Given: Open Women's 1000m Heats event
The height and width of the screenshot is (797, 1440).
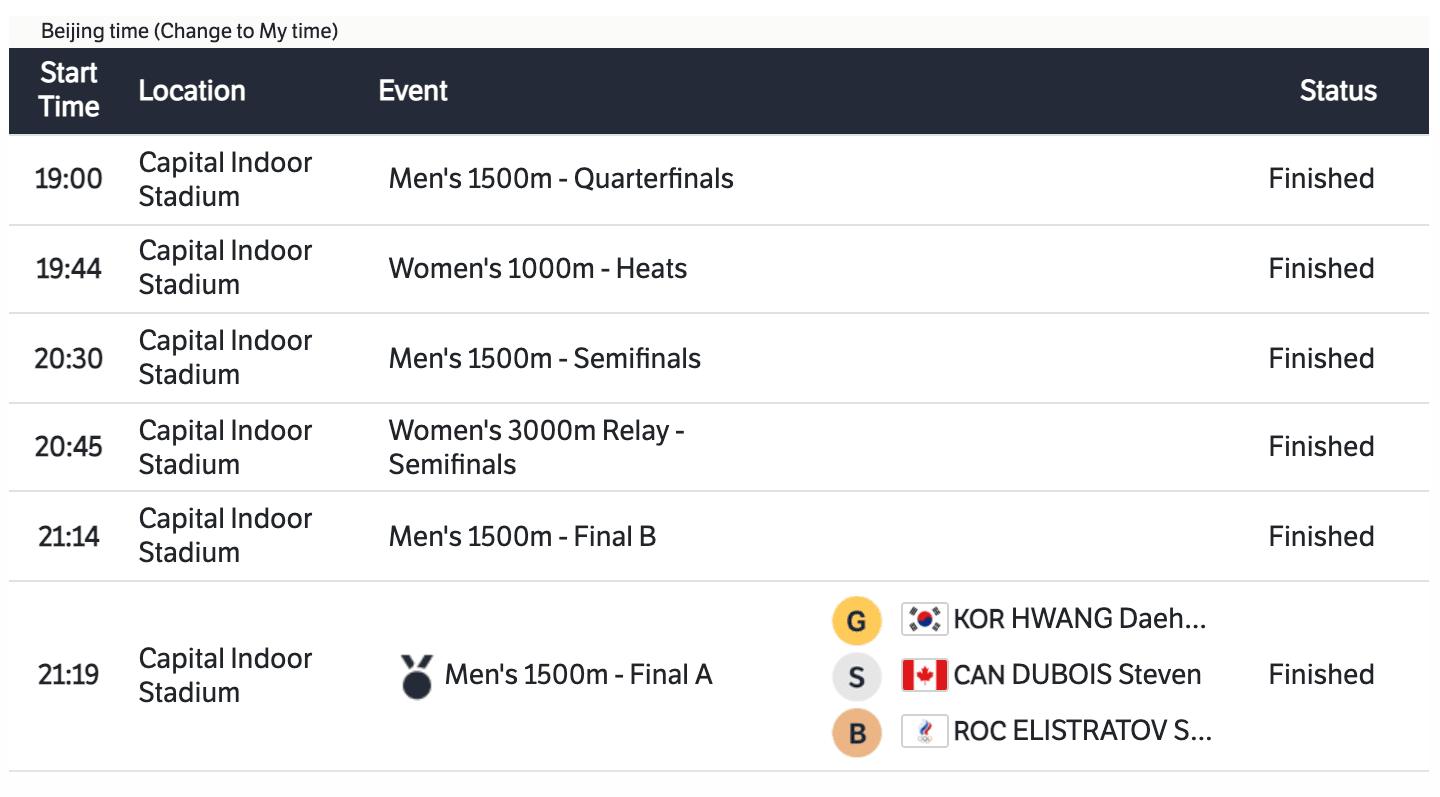Looking at the screenshot, I should tap(538, 269).
